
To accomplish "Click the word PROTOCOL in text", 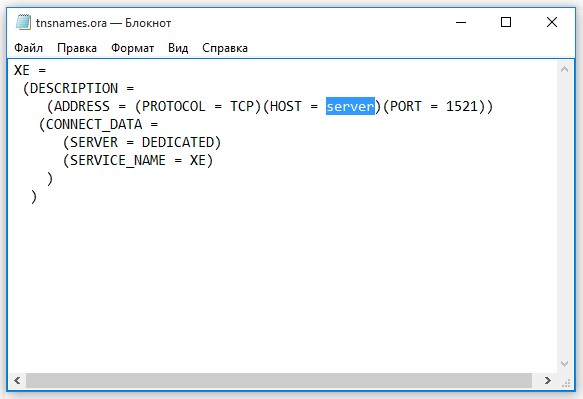I will point(174,106).
